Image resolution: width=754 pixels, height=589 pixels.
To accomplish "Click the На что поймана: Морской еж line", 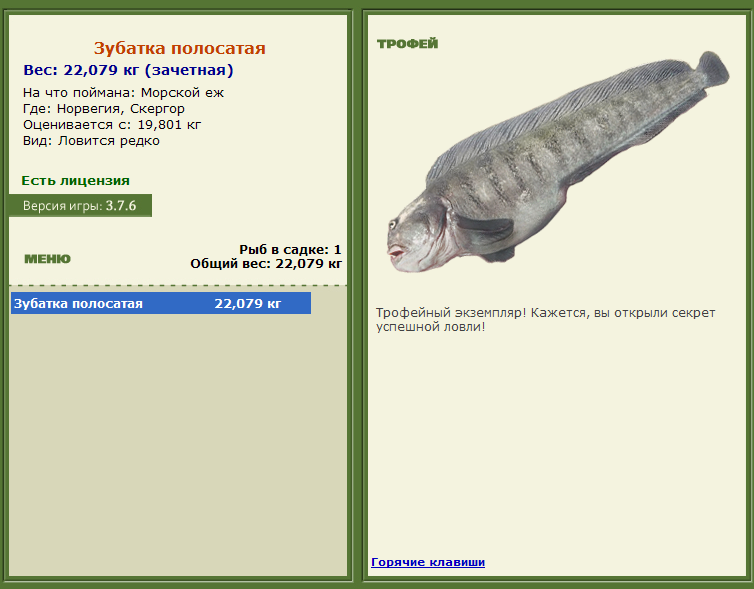I will pyautogui.click(x=124, y=92).
